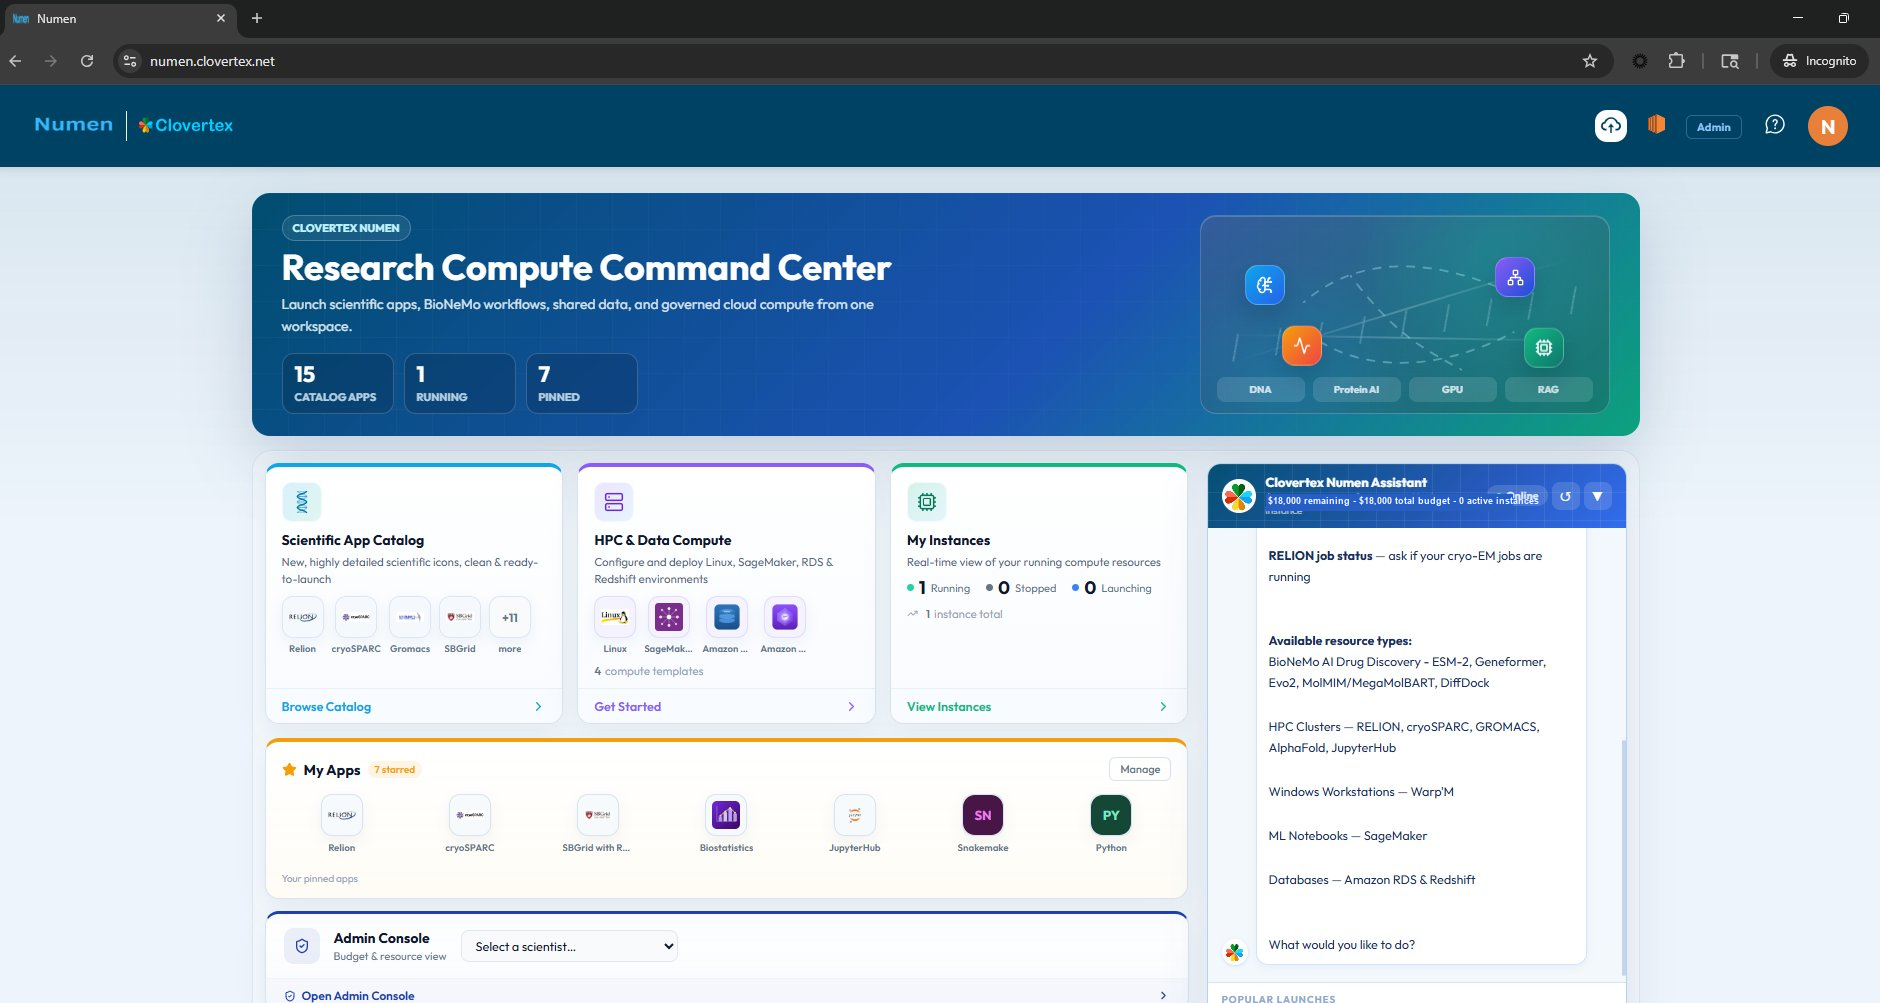
Task: Click the 15 Catalog Apps stat card
Action: coord(337,383)
